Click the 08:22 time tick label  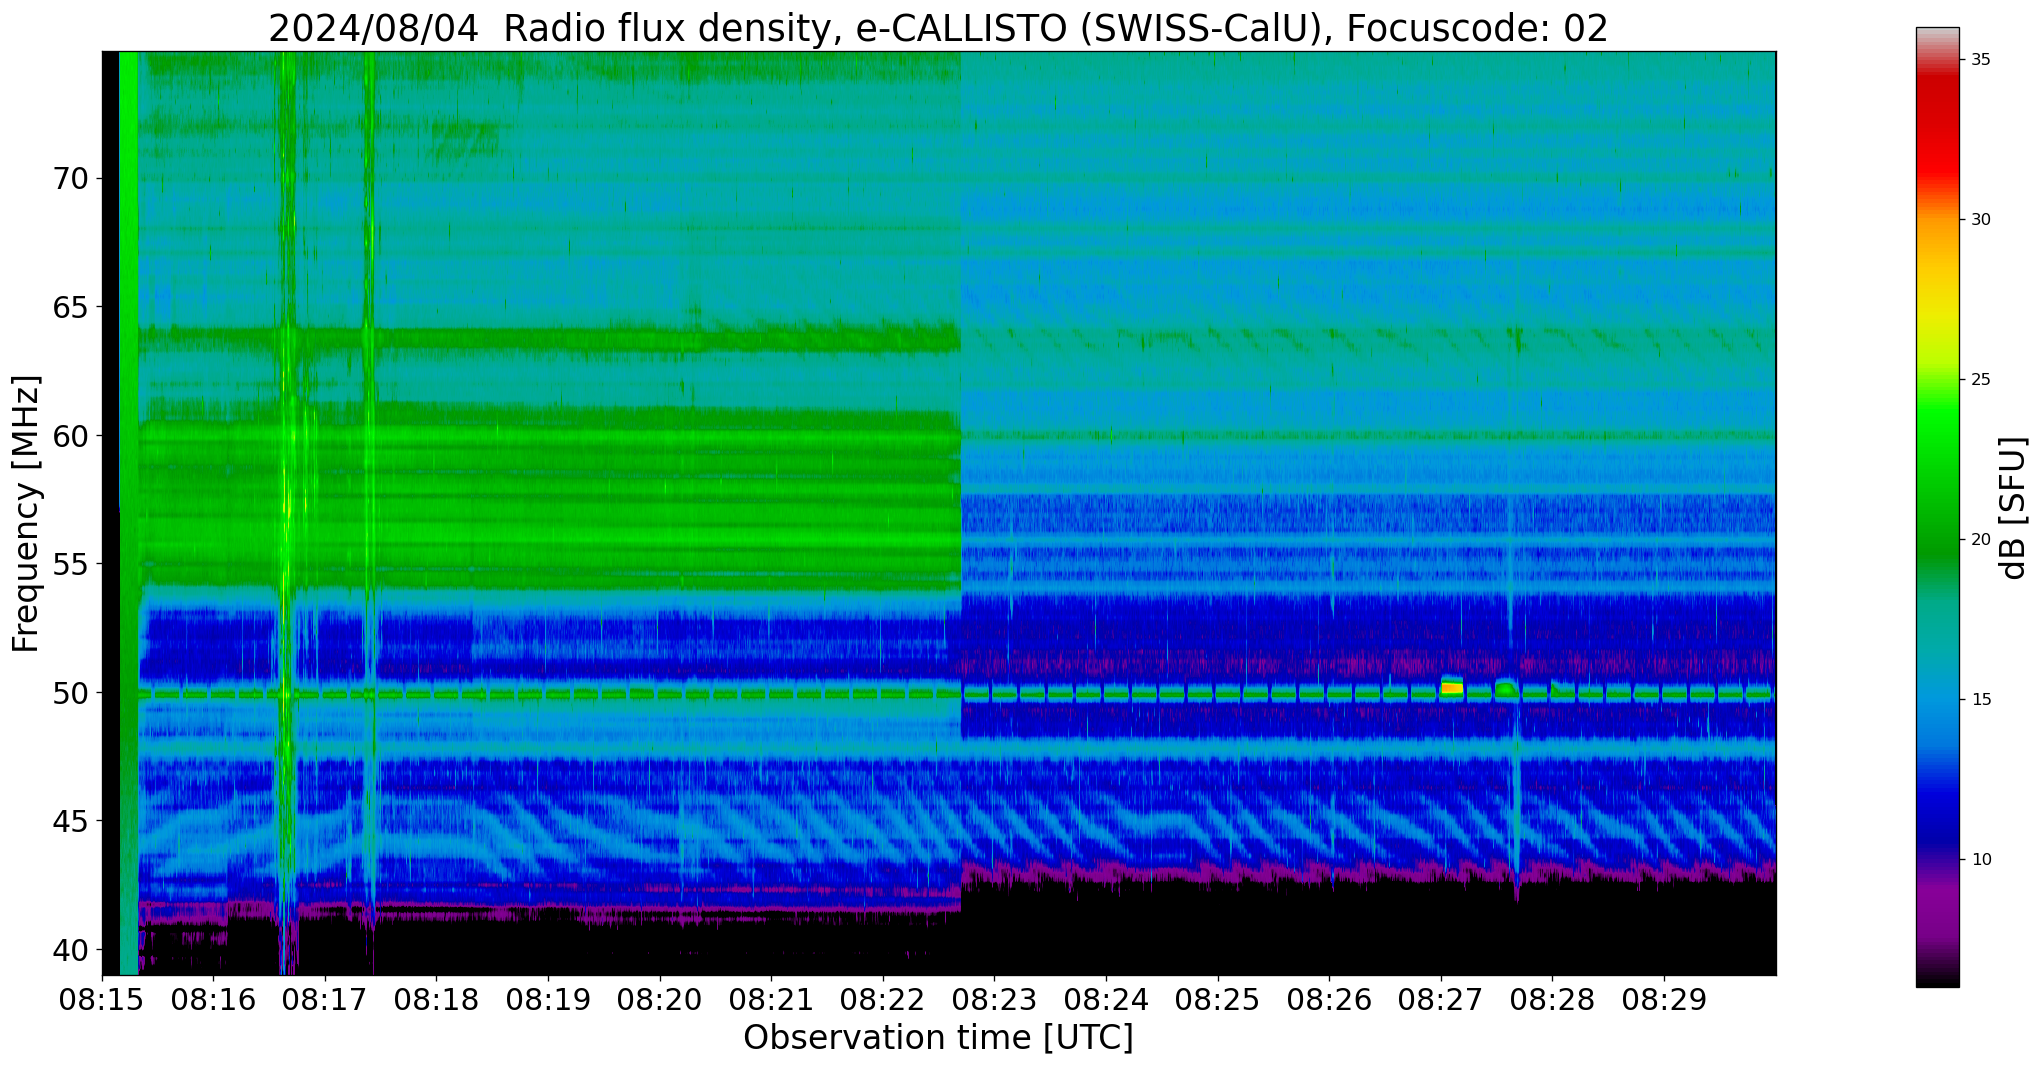(882, 999)
